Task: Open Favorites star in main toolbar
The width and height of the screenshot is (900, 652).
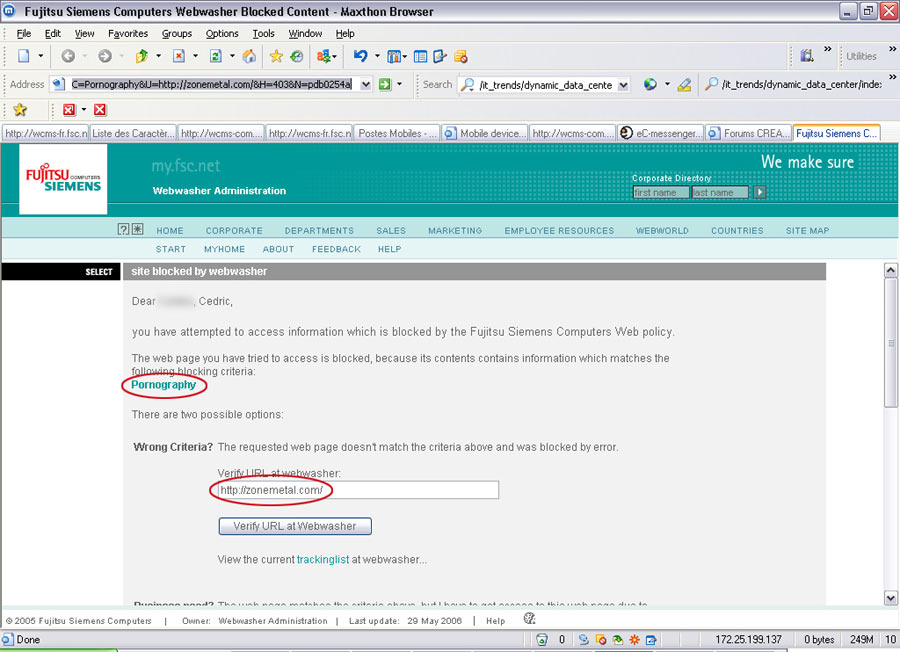Action: [276, 56]
